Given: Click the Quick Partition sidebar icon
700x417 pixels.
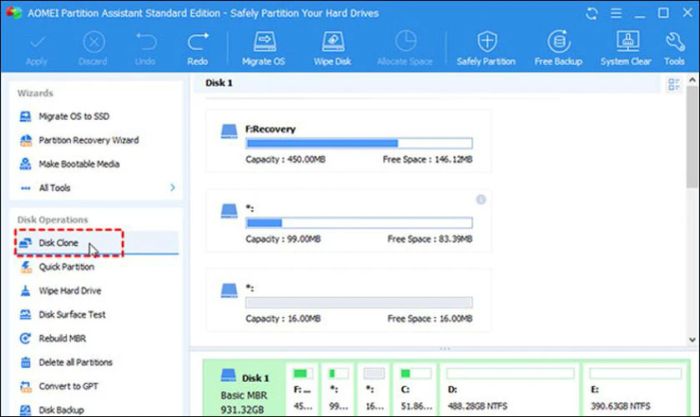Looking at the screenshot, I should [25, 267].
